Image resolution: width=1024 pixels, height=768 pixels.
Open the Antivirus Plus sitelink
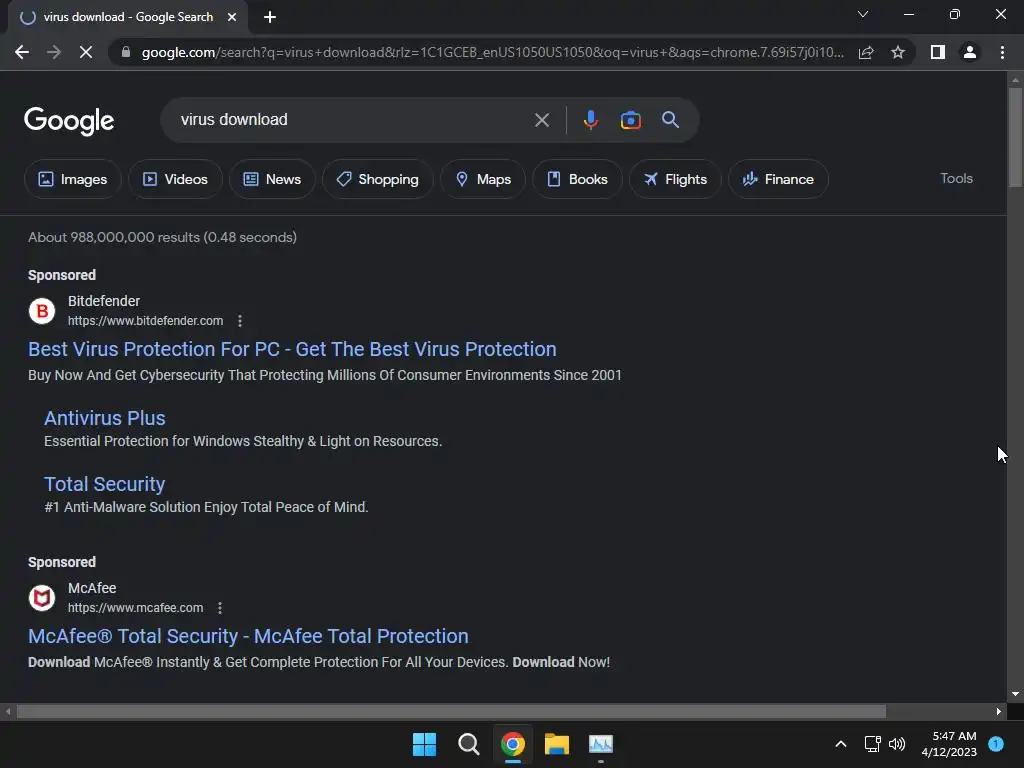click(104, 418)
